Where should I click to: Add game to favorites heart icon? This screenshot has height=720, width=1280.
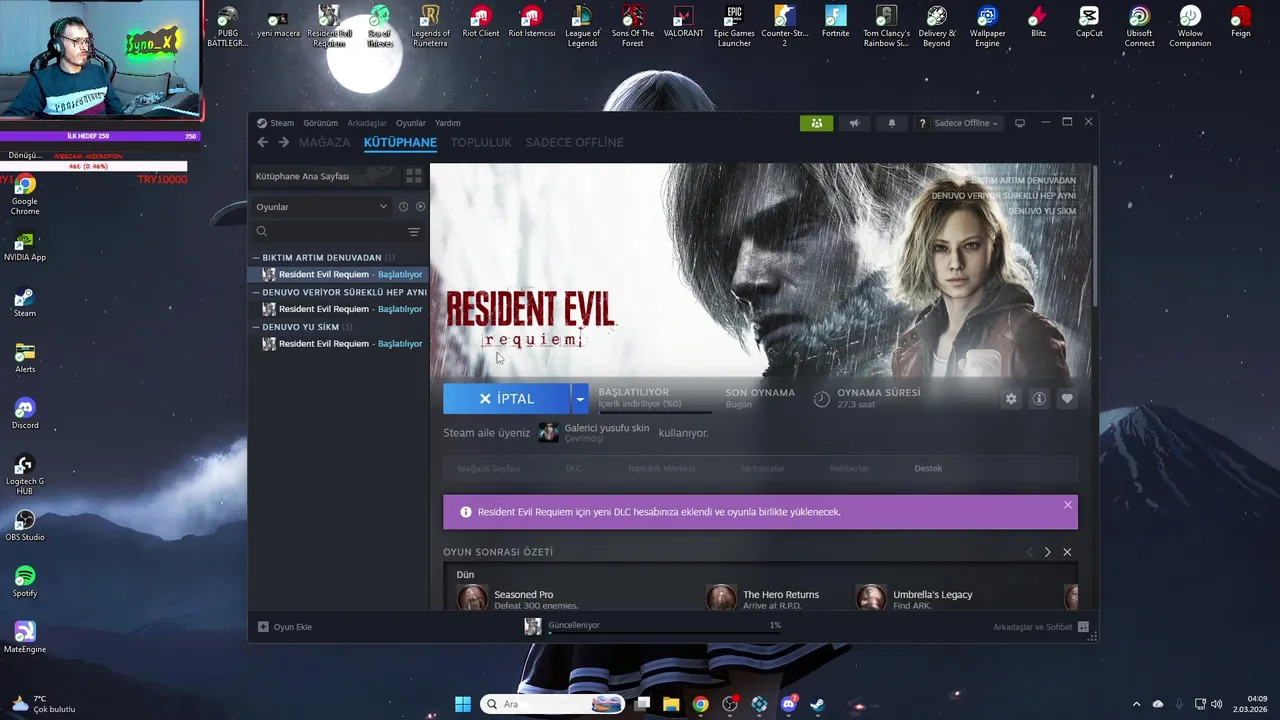(x=1067, y=399)
